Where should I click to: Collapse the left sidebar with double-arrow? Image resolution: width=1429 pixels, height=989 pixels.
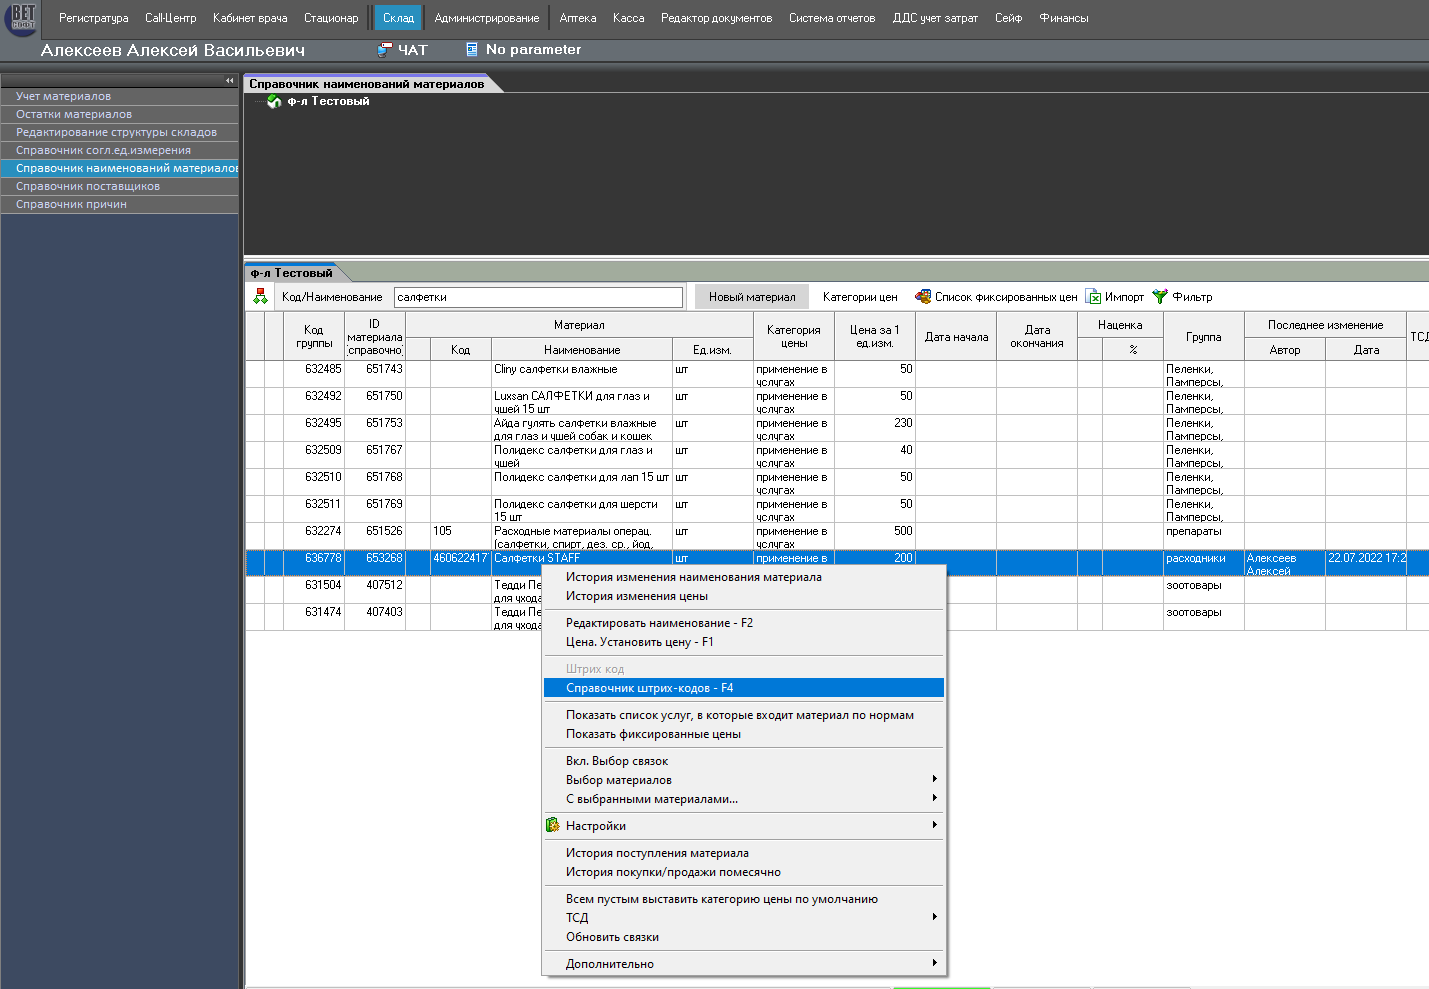pyautogui.click(x=230, y=81)
